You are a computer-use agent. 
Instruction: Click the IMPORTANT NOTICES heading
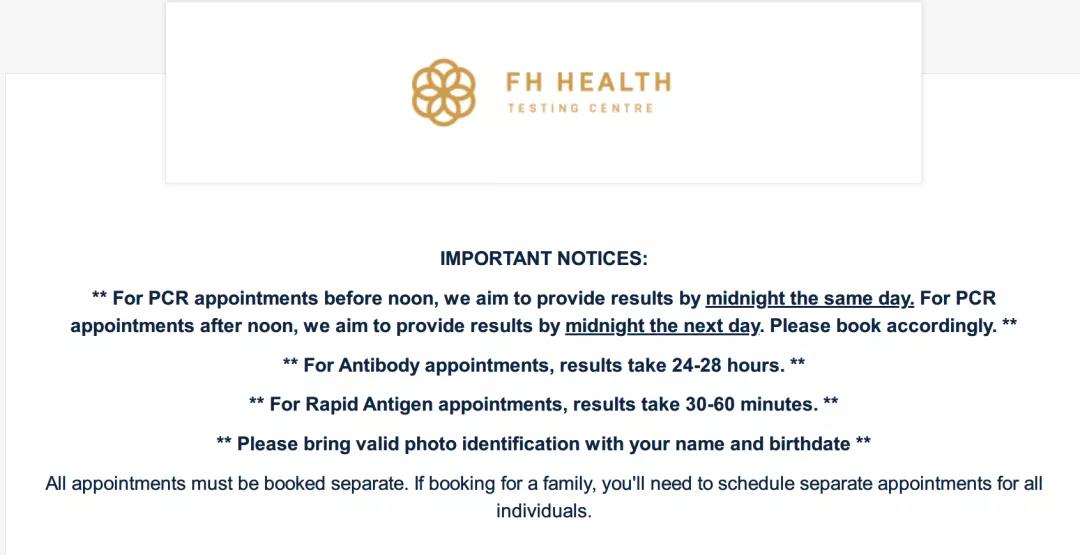(544, 259)
